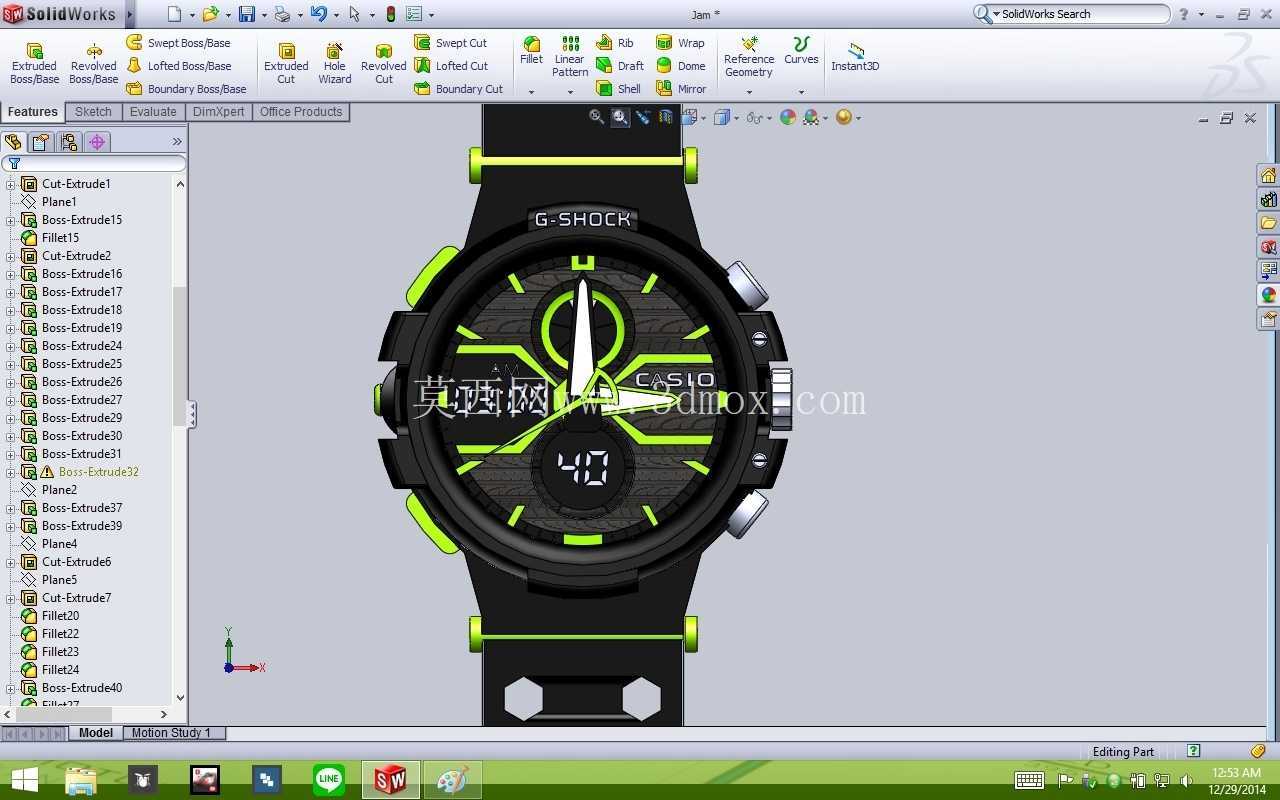Select the Fillet tool

[531, 50]
